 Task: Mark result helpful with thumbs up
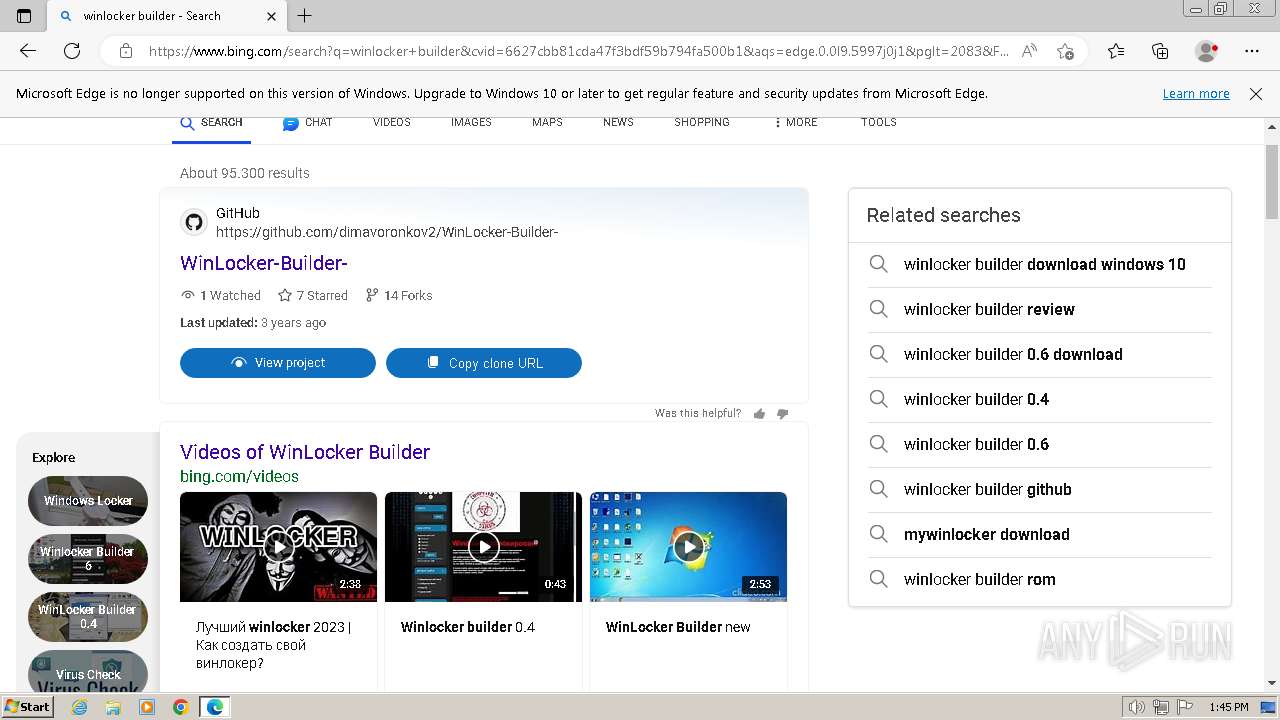tap(759, 414)
